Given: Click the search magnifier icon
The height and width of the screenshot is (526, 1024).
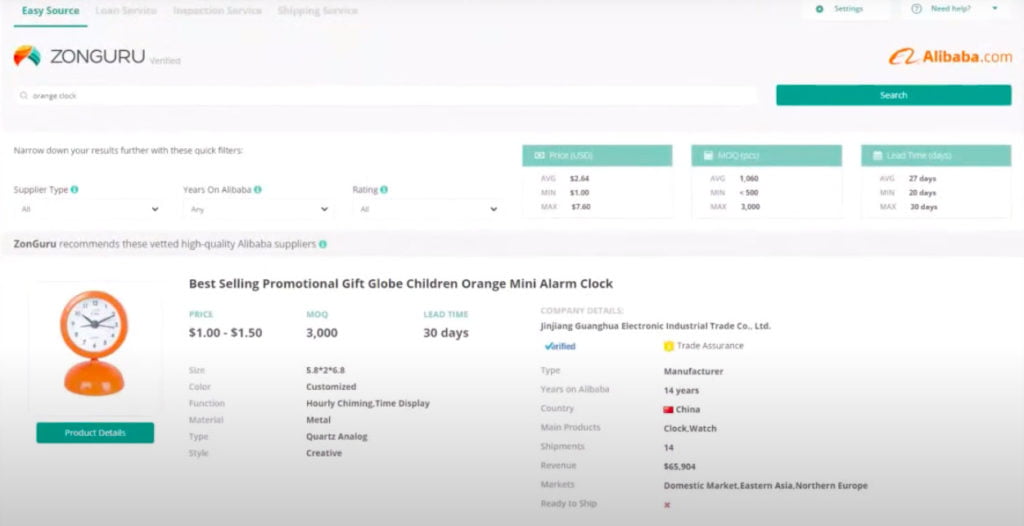Looking at the screenshot, I should 24,95.
